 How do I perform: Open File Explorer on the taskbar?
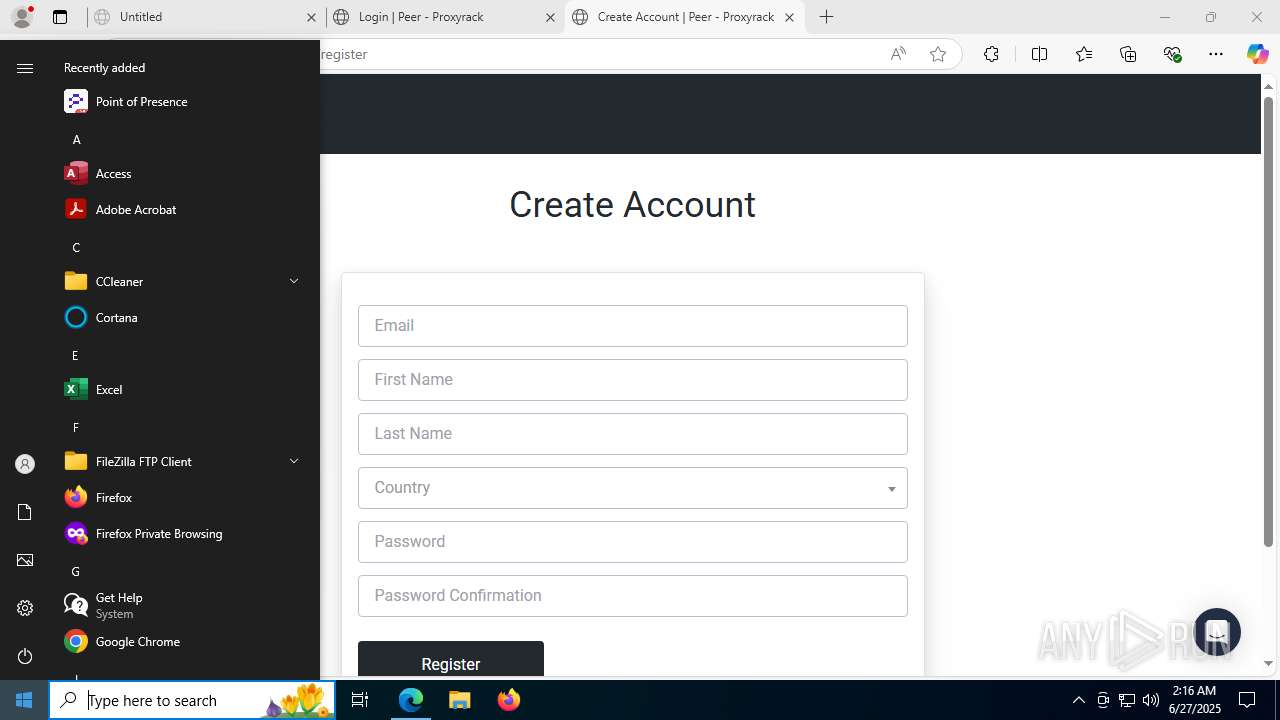460,700
